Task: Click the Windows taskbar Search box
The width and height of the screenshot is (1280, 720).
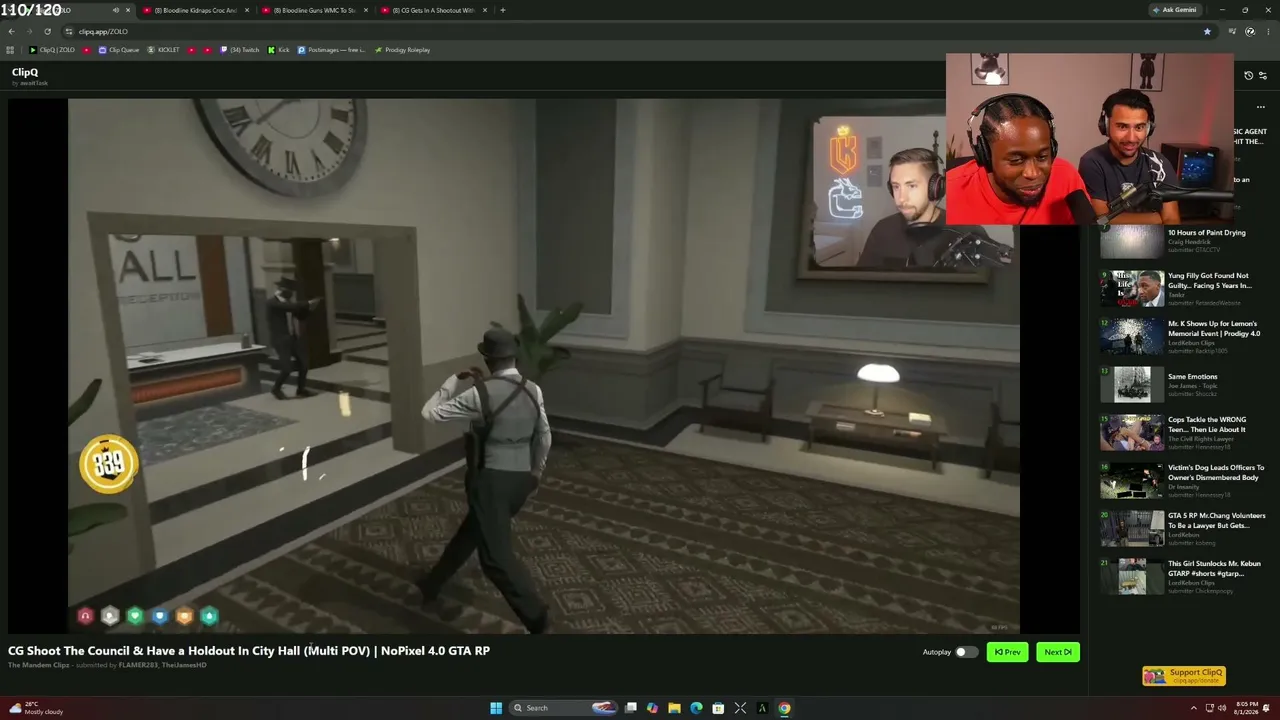Action: point(562,708)
